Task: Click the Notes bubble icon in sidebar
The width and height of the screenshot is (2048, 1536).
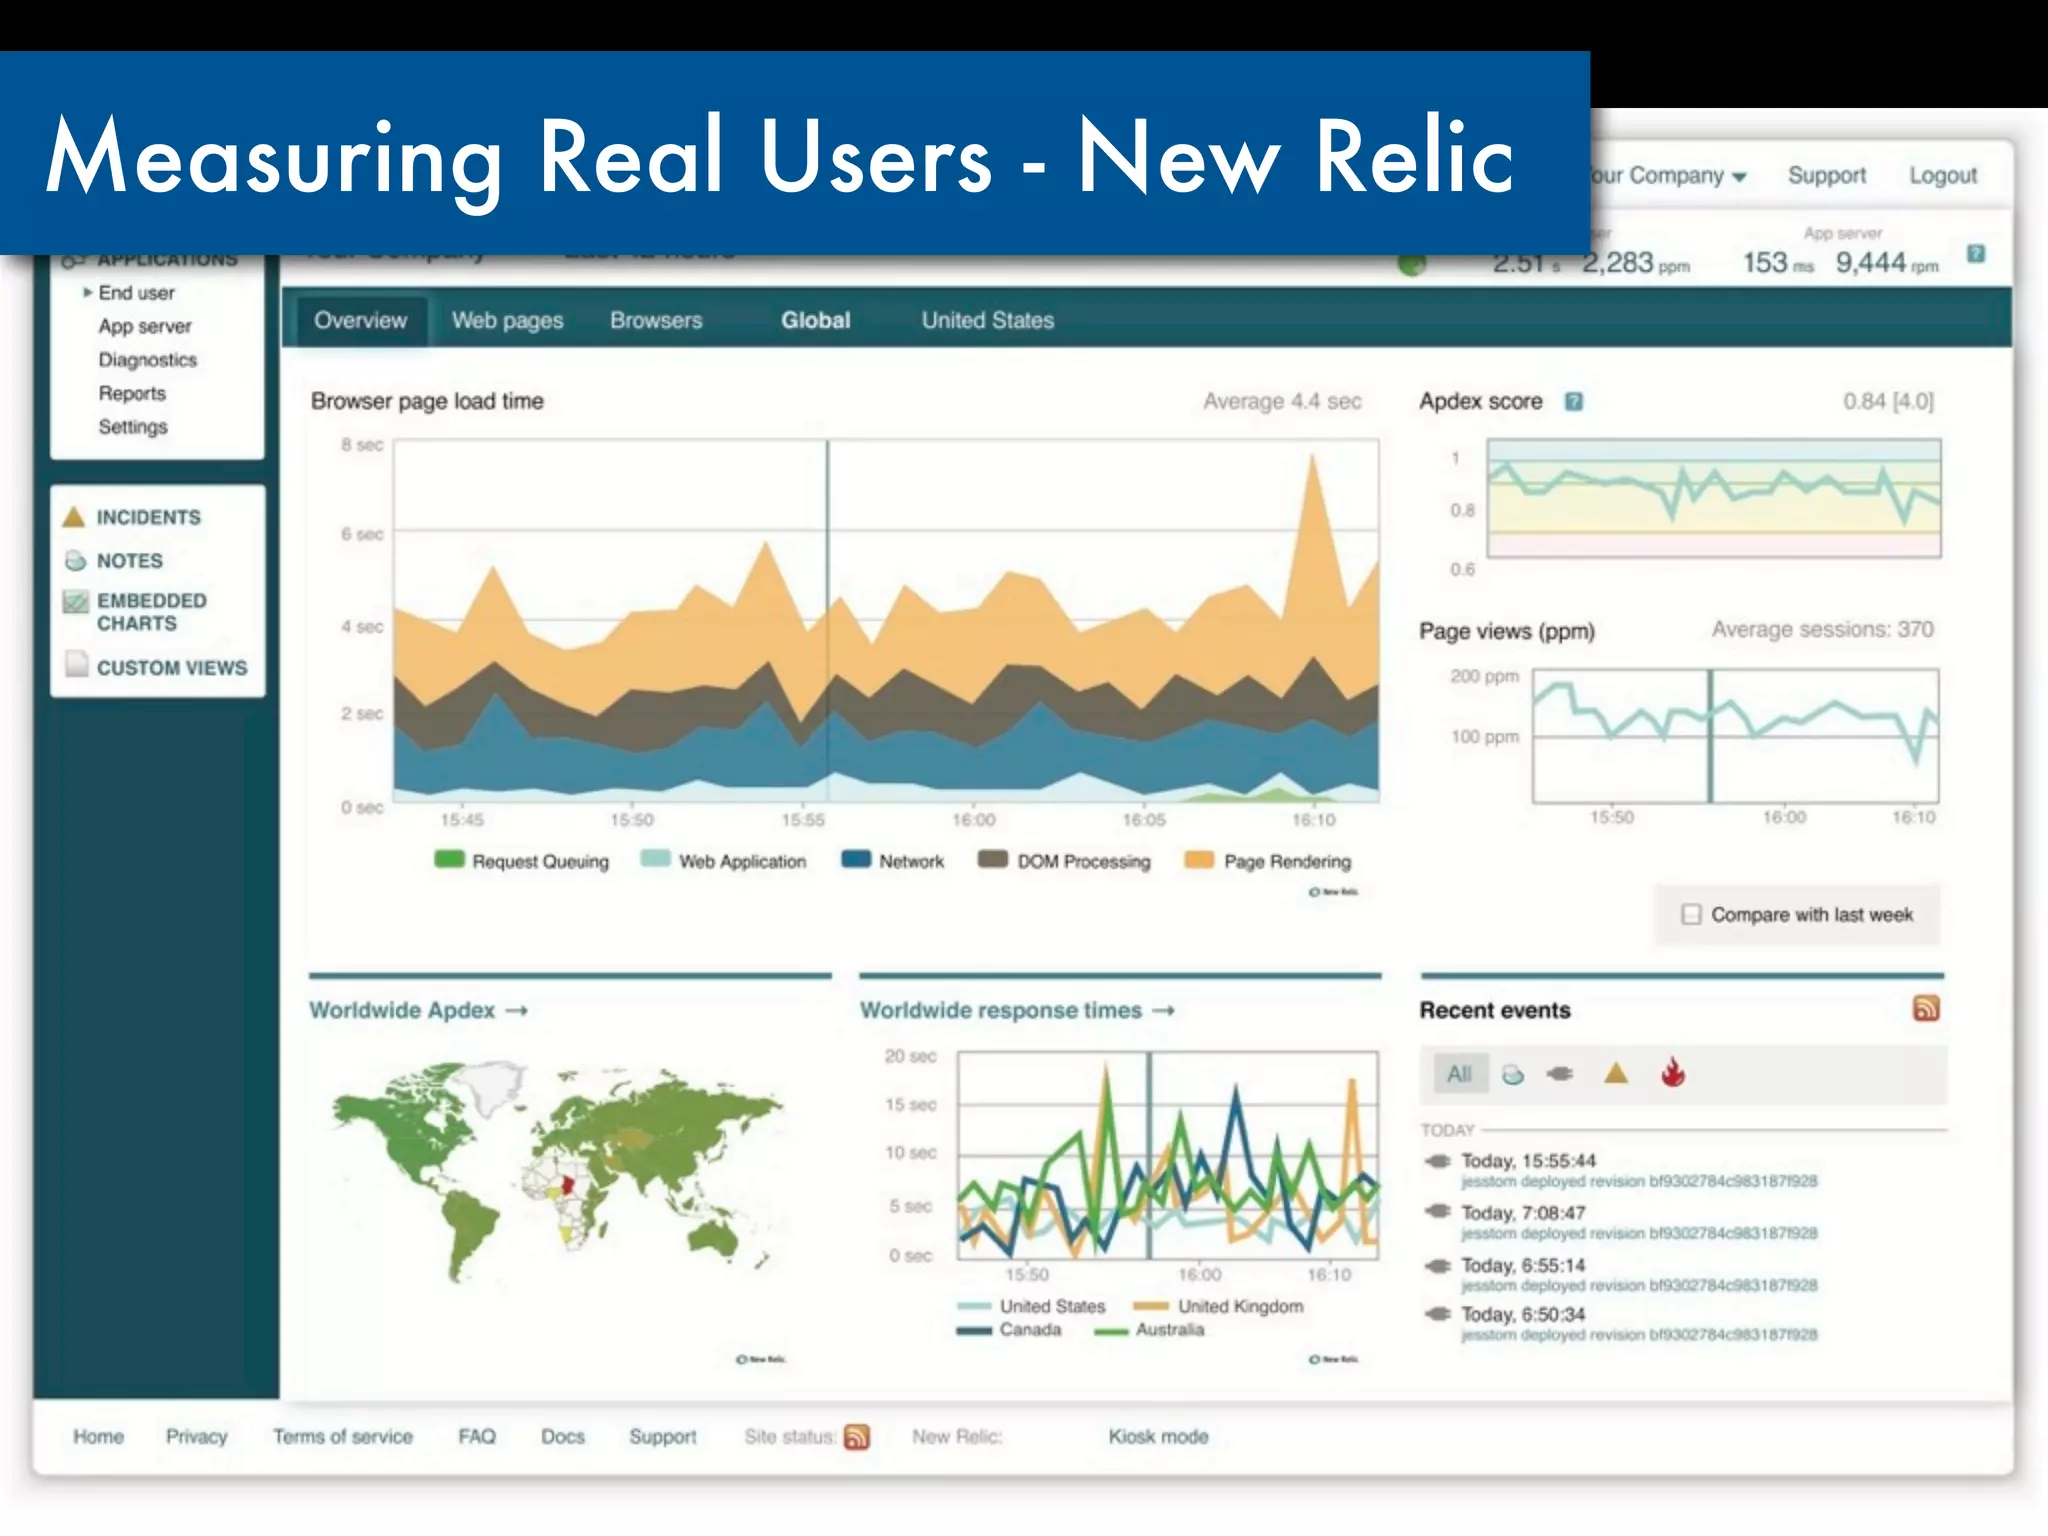Action: [x=75, y=560]
